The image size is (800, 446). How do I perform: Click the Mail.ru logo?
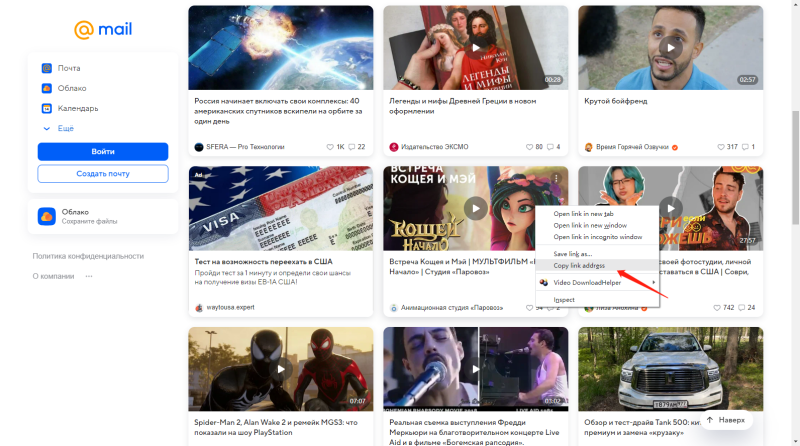pyautogui.click(x=103, y=29)
